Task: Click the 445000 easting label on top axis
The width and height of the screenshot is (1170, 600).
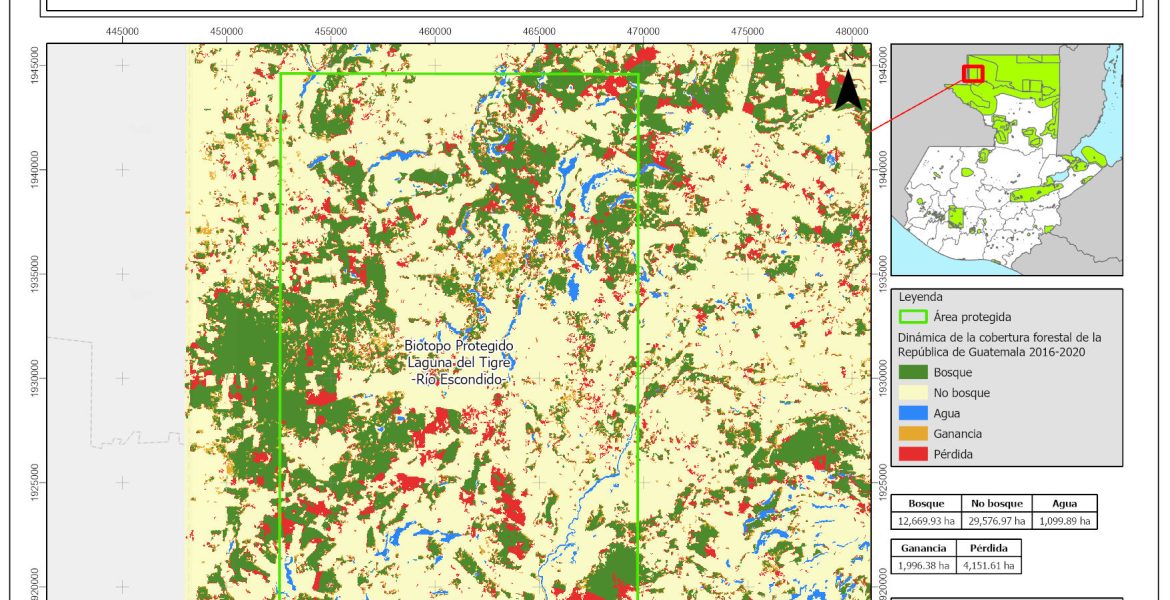Action: coord(122,31)
